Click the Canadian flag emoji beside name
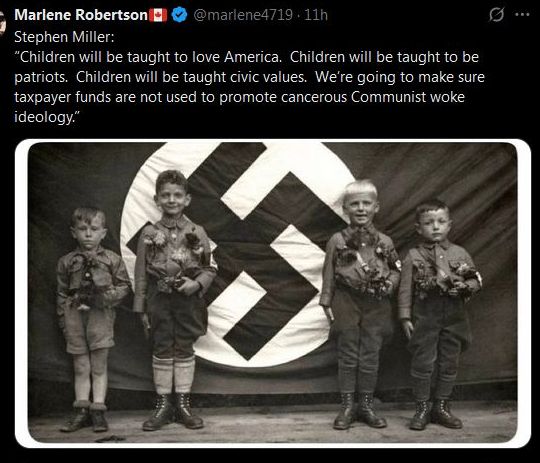This screenshot has width=540, height=463. point(158,15)
